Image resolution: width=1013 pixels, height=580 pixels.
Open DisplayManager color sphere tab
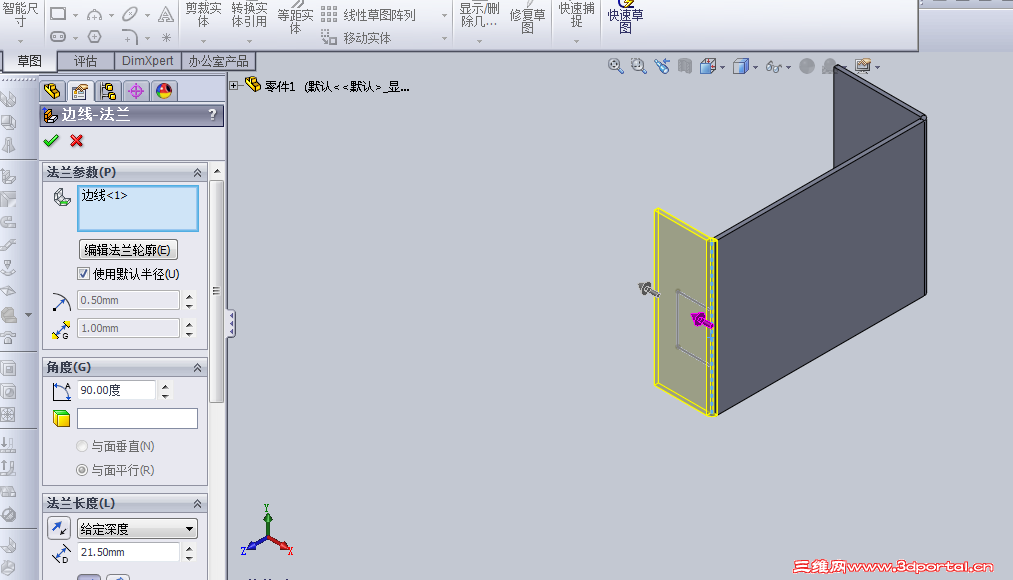click(x=164, y=90)
